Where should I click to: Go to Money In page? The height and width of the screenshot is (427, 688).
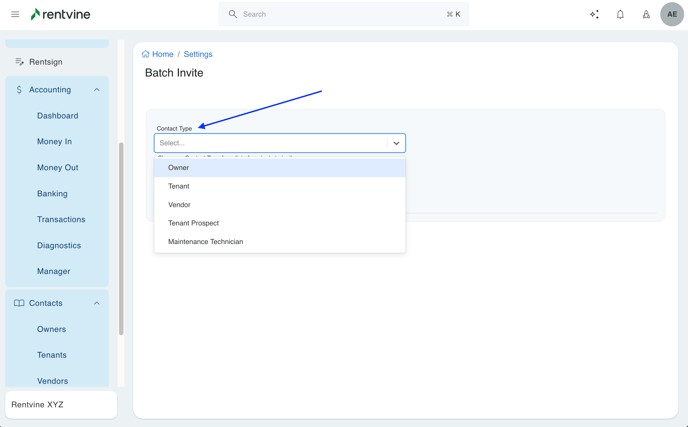54,142
